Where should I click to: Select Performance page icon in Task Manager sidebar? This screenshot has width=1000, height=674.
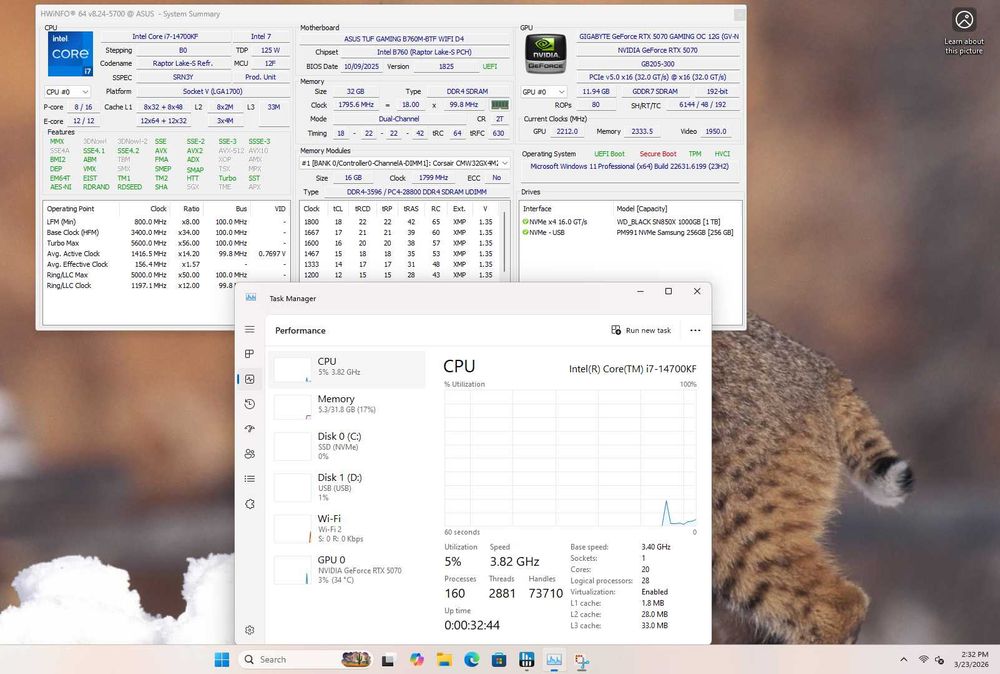(x=249, y=379)
